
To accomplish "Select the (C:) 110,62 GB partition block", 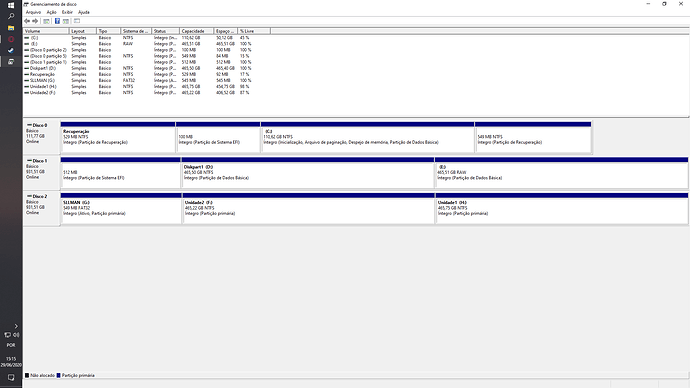I will pyautogui.click(x=367, y=137).
